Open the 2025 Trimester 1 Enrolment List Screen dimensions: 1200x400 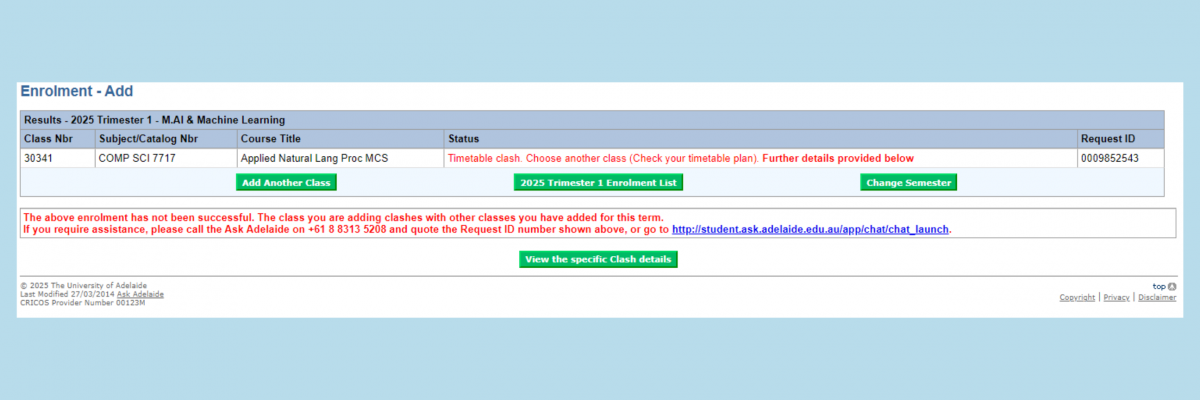click(x=599, y=182)
